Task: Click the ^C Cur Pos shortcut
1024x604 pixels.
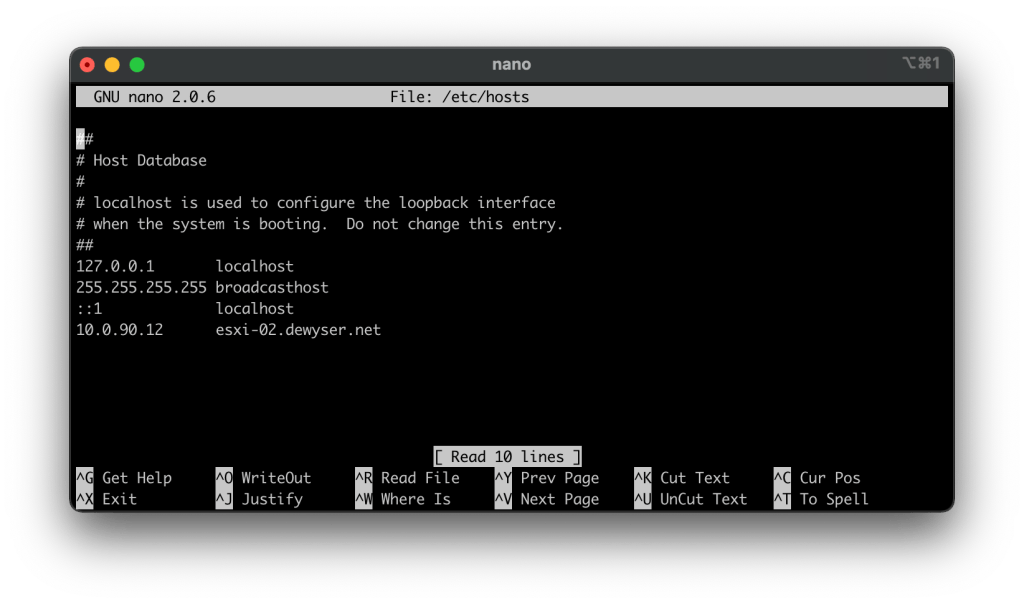Action: pyautogui.click(x=817, y=478)
